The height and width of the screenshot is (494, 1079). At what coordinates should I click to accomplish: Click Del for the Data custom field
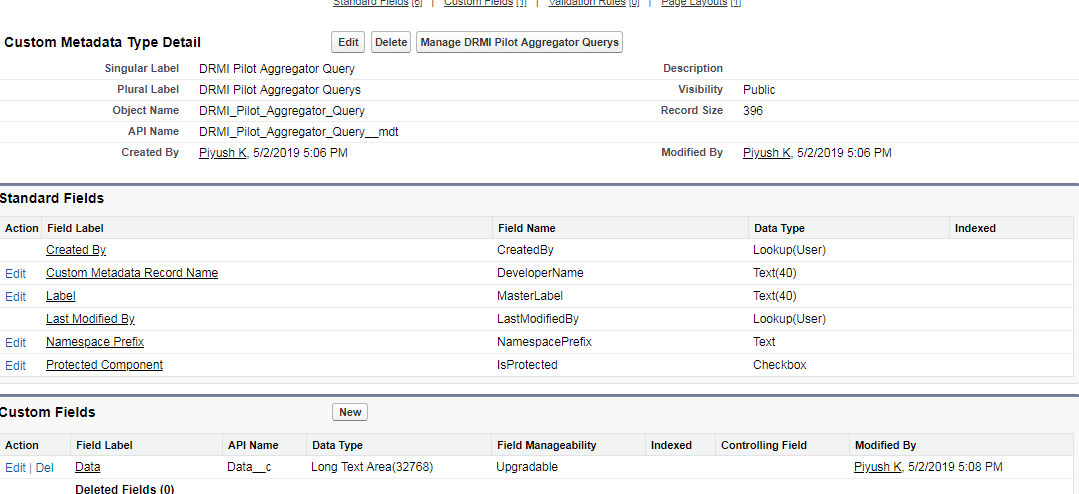click(x=45, y=467)
